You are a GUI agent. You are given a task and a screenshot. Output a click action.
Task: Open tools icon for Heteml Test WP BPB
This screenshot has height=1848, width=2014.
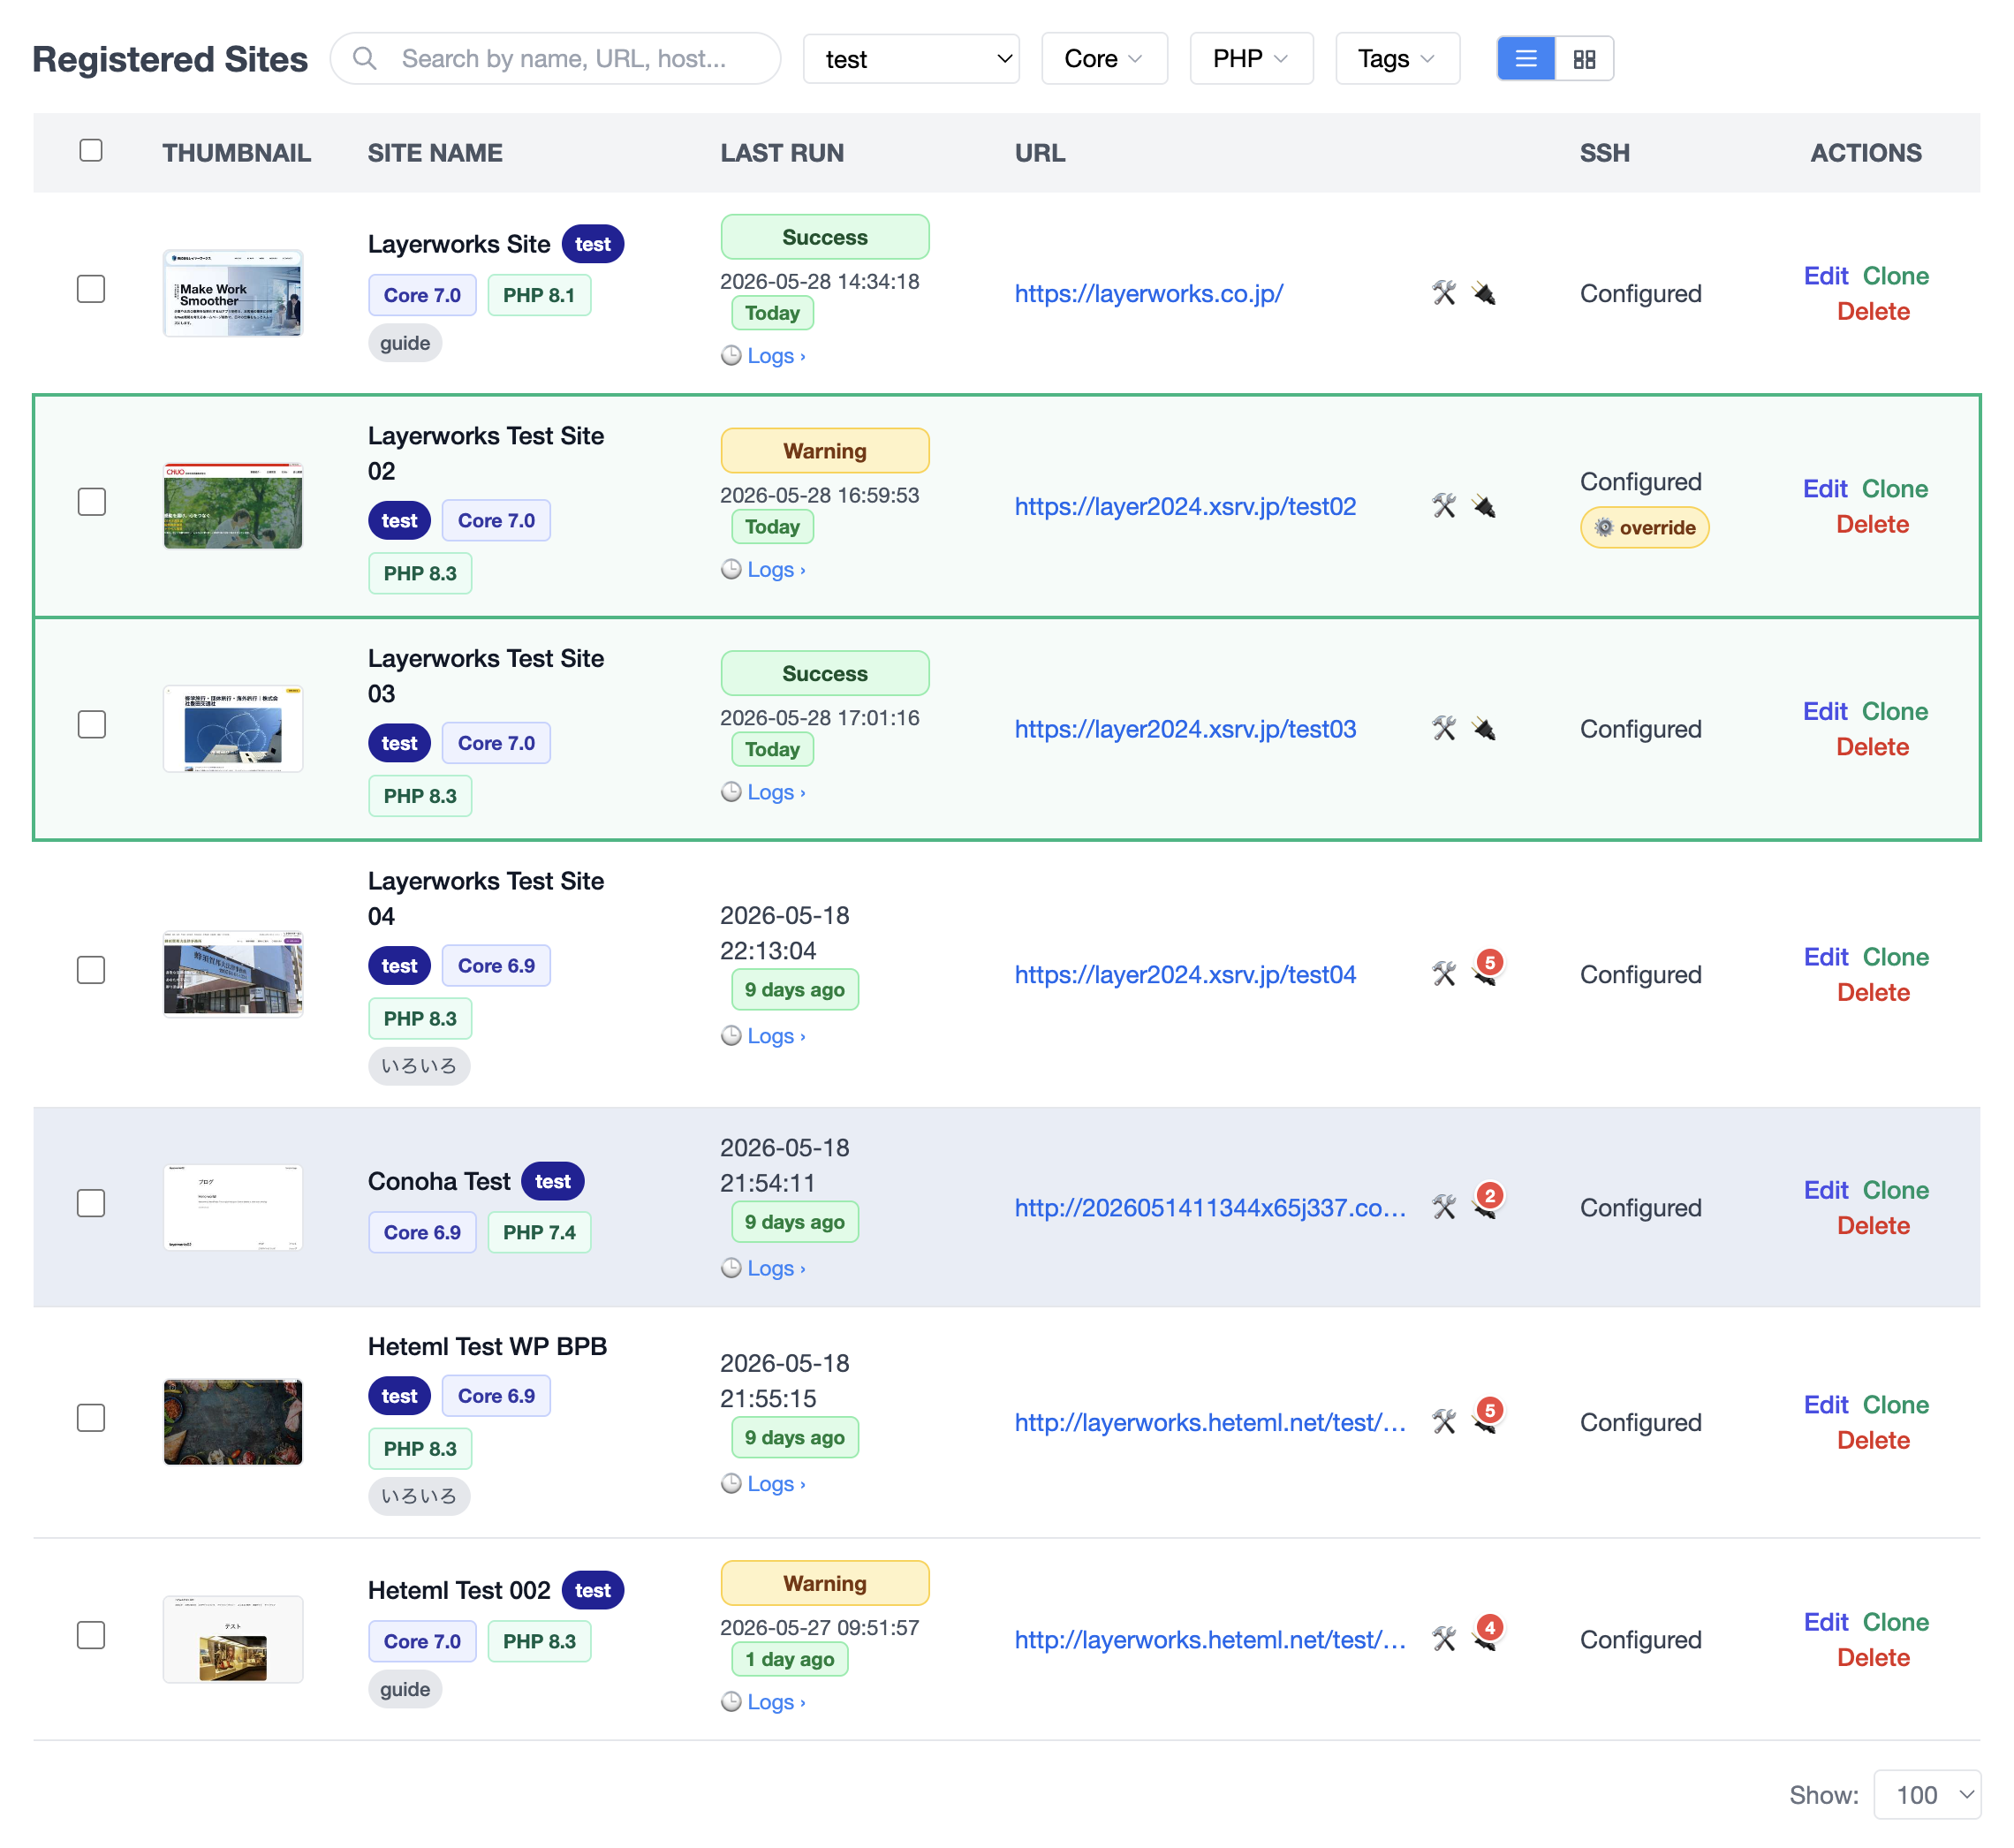[1444, 1422]
